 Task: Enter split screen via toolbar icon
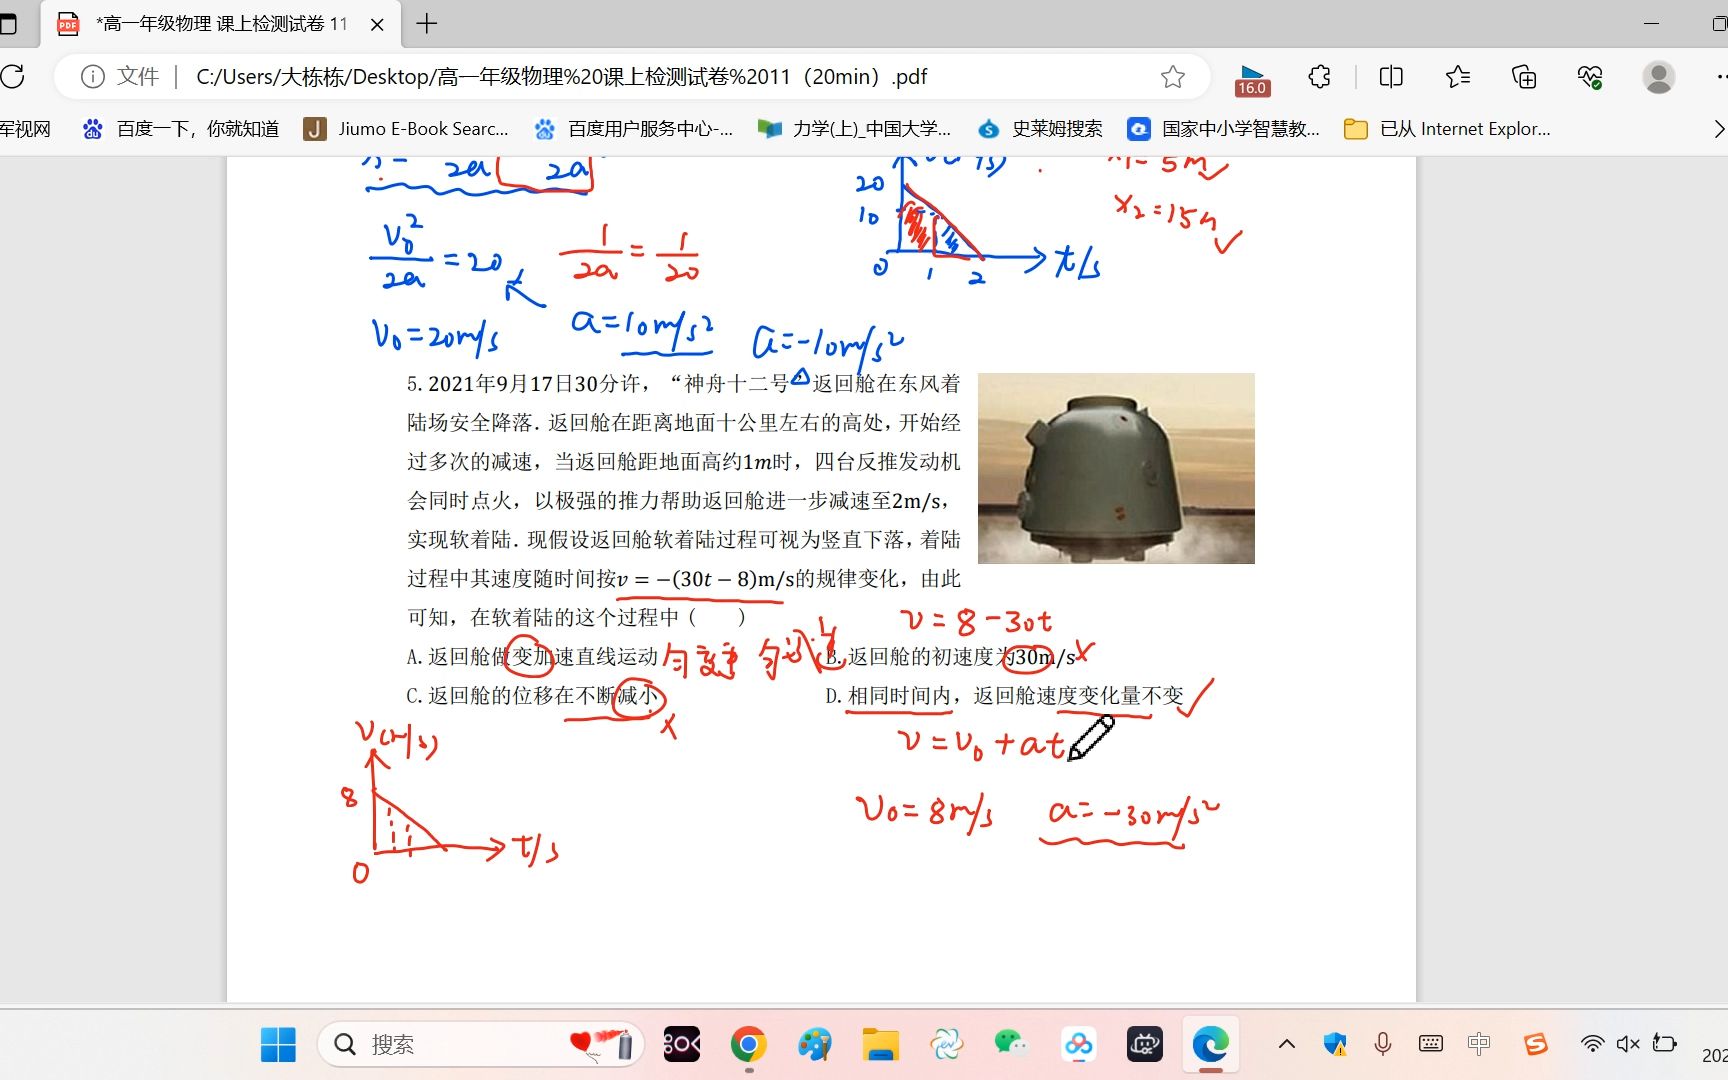pyautogui.click(x=1390, y=76)
